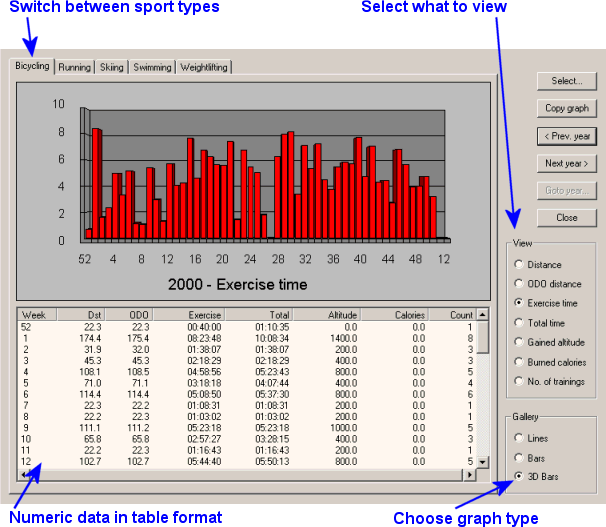
Task: Close the statistics window
Action: click(567, 218)
